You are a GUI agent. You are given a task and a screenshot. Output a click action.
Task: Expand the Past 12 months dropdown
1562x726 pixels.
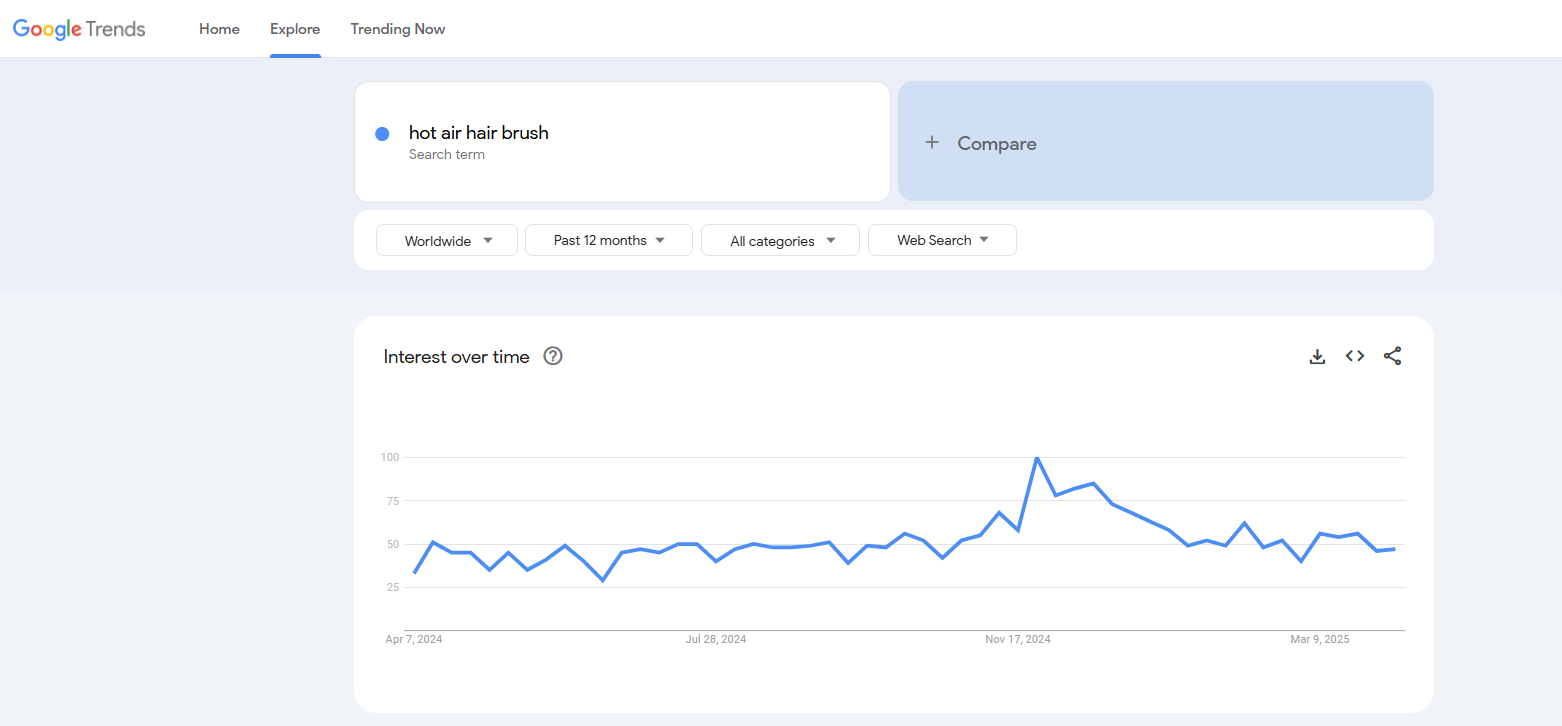click(608, 241)
